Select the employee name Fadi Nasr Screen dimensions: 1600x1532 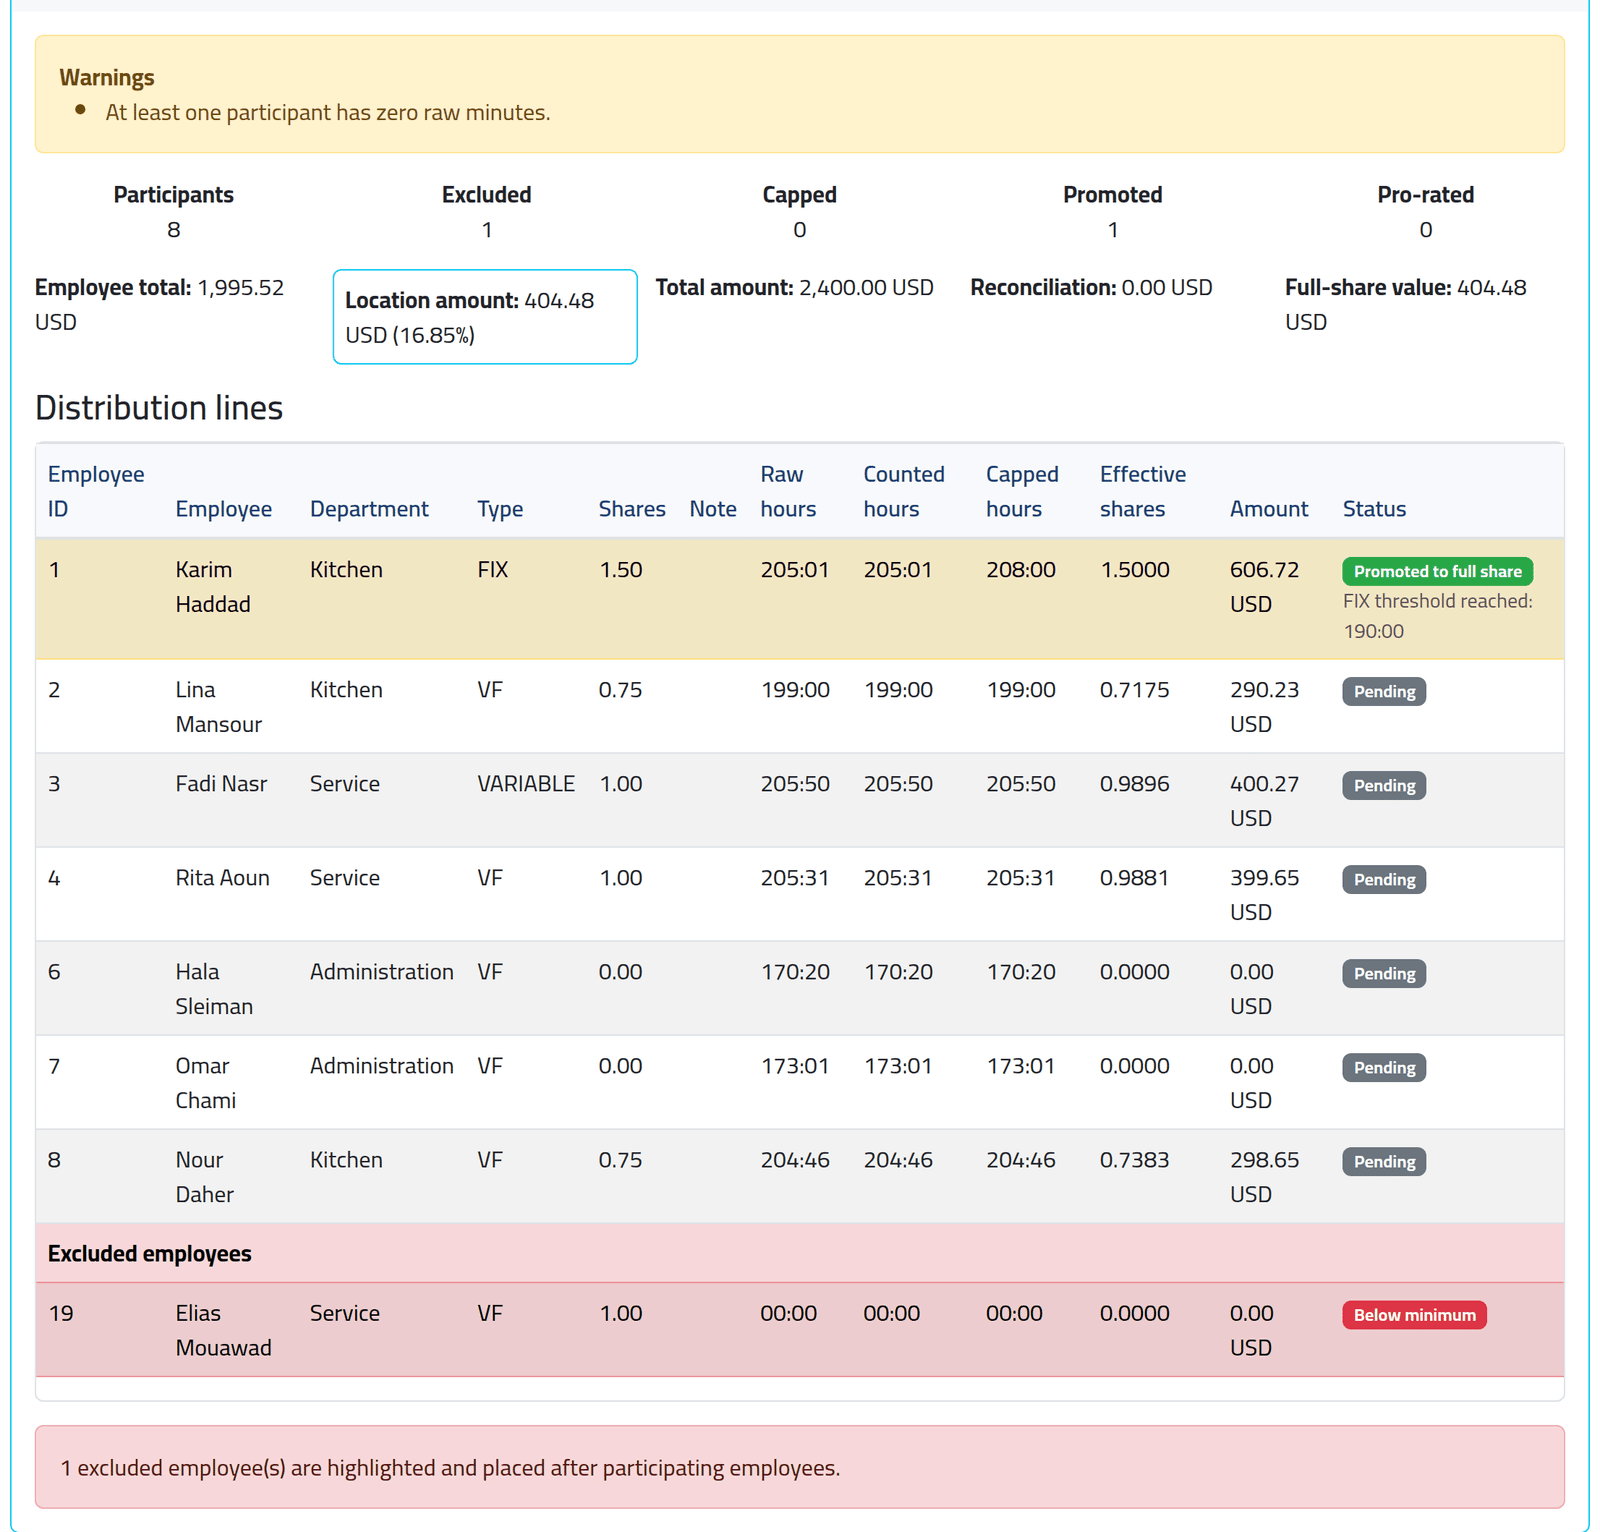[221, 784]
